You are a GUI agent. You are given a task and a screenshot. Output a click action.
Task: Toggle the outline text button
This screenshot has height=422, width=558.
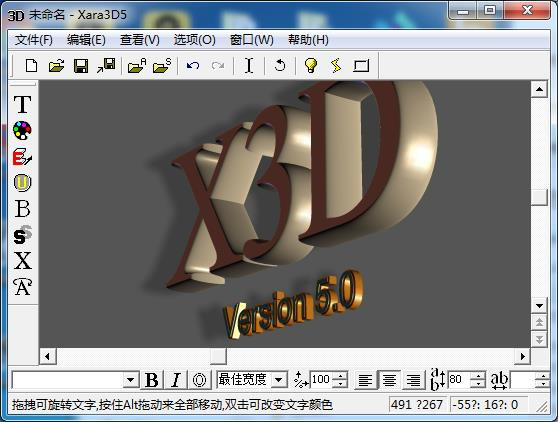199,380
